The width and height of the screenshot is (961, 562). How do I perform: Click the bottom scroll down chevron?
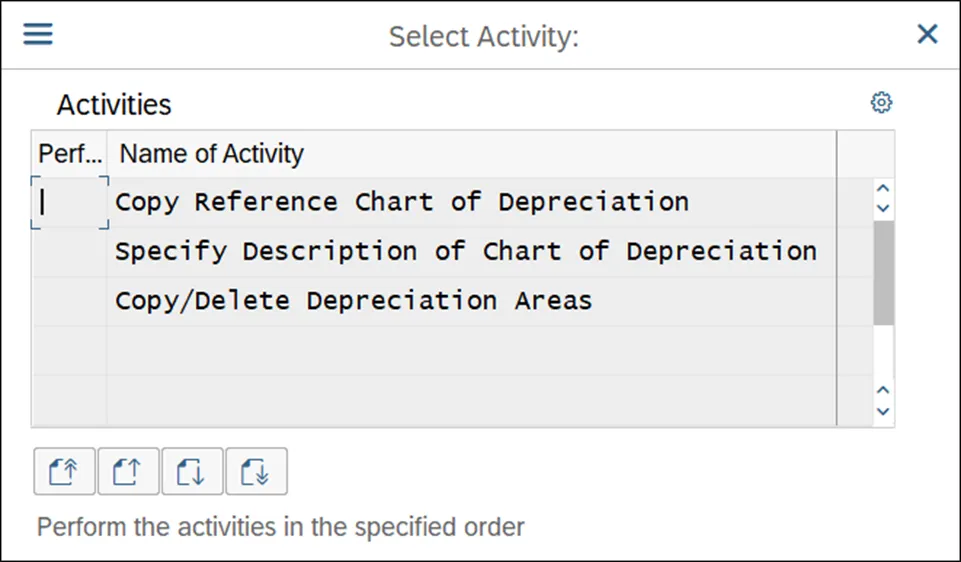pyautogui.click(x=882, y=411)
